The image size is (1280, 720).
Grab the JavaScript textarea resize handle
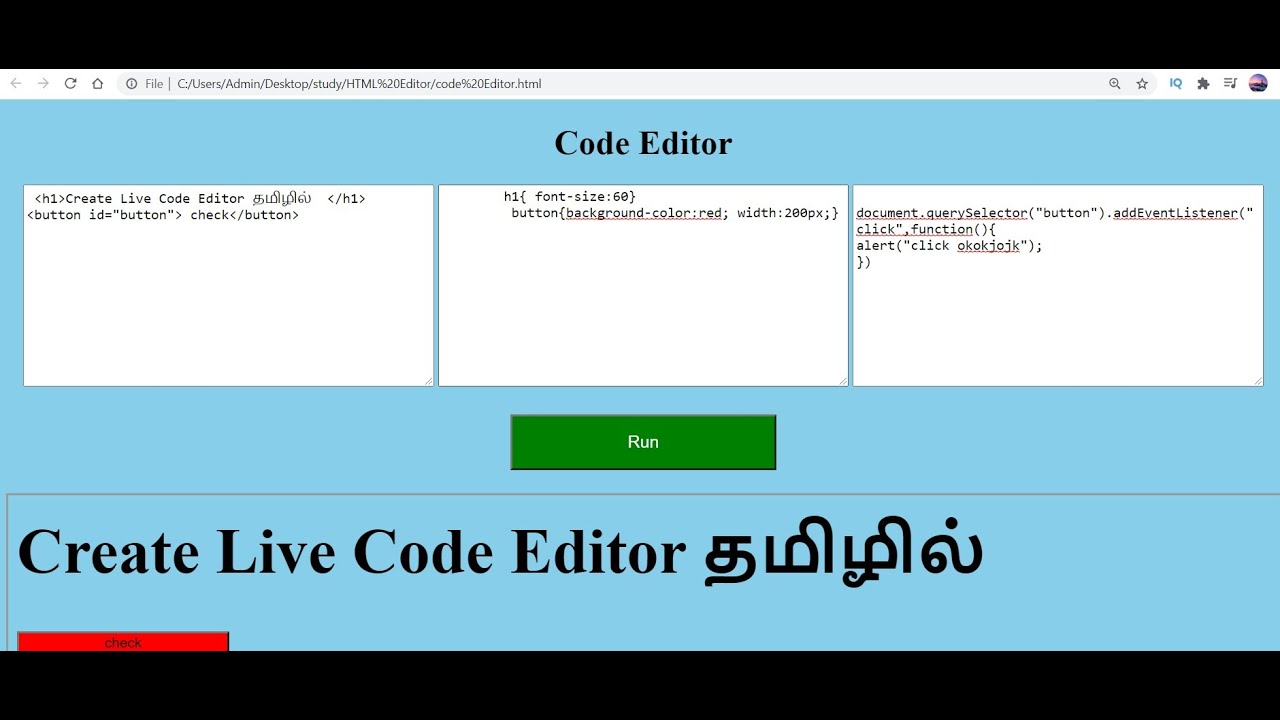click(x=1257, y=380)
